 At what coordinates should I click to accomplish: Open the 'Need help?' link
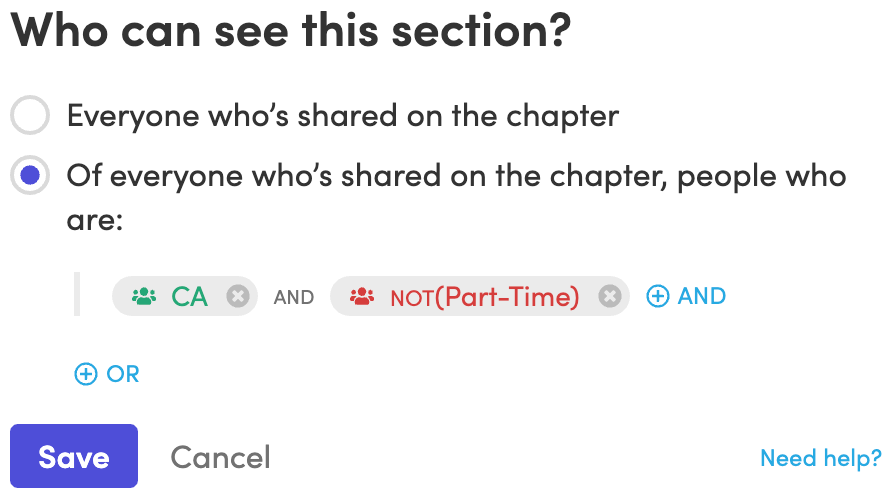pyautogui.click(x=820, y=458)
